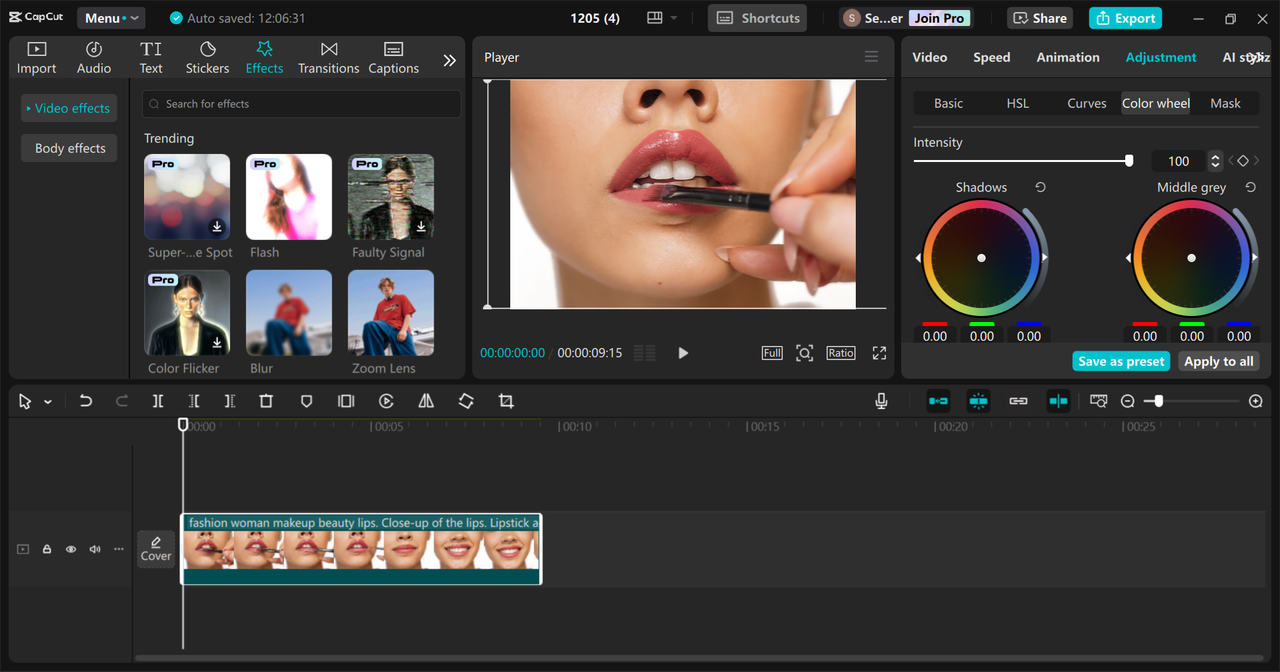Viewport: 1280px width, 672px height.
Task: Open the Audio panel
Action: 94,58
